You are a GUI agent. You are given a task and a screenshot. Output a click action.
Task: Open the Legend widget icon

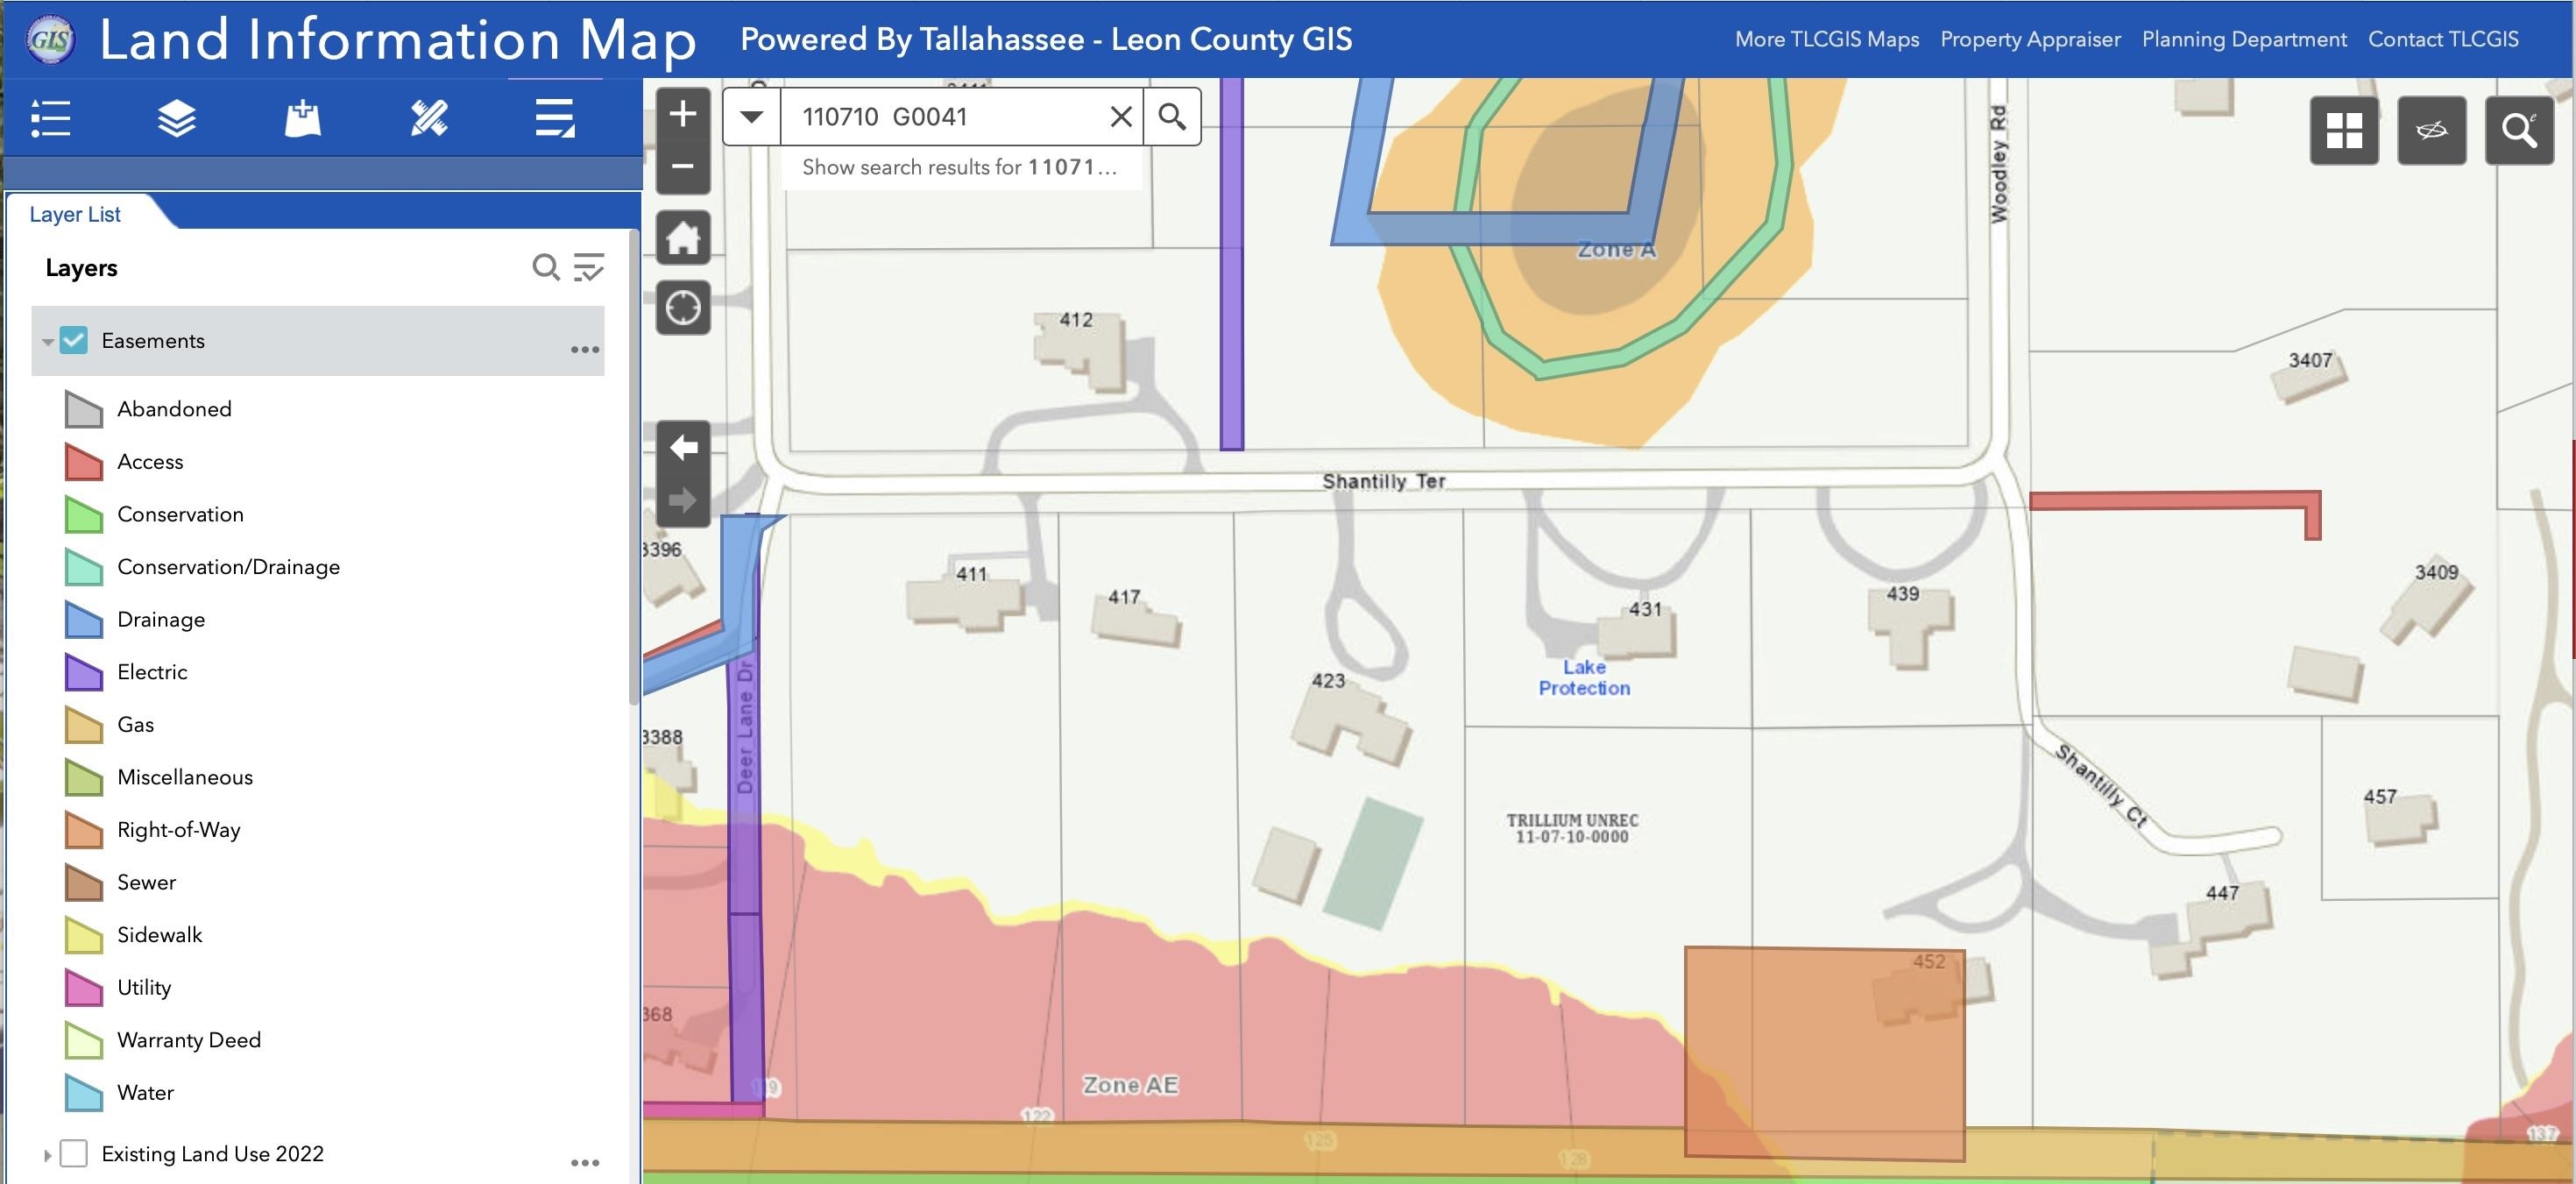(x=51, y=118)
